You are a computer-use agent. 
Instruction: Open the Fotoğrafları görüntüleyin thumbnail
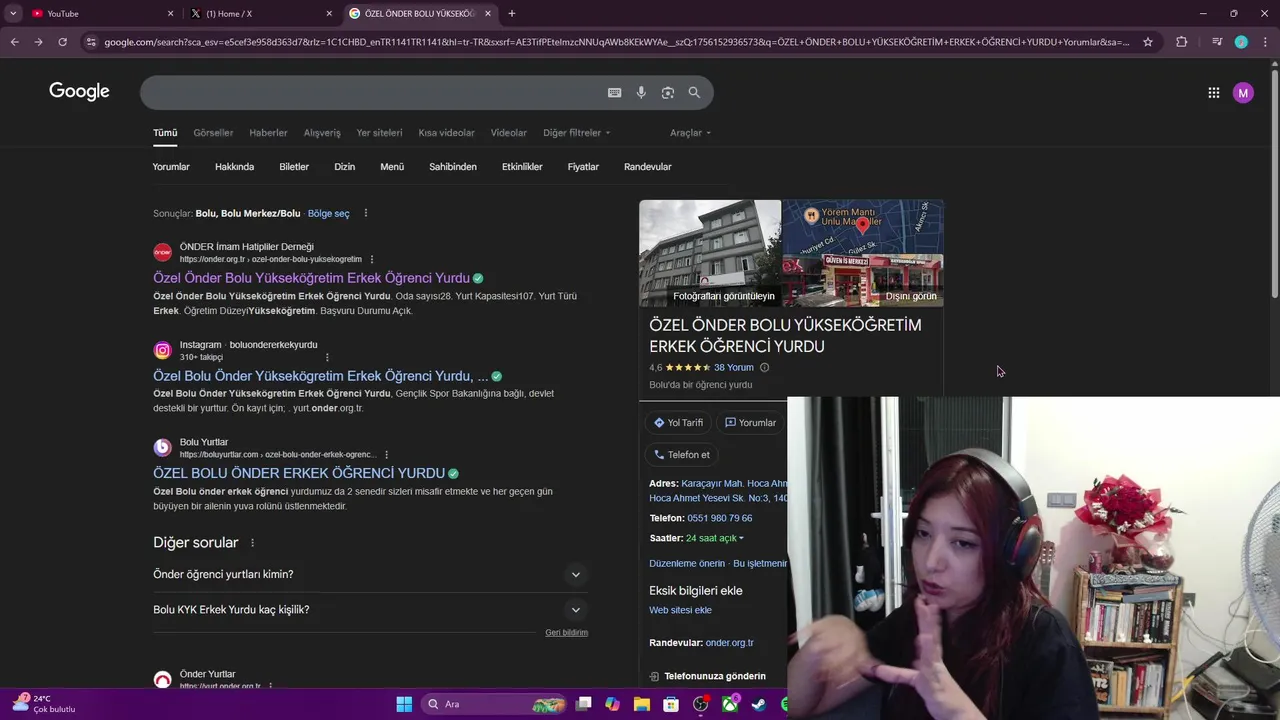pos(710,253)
